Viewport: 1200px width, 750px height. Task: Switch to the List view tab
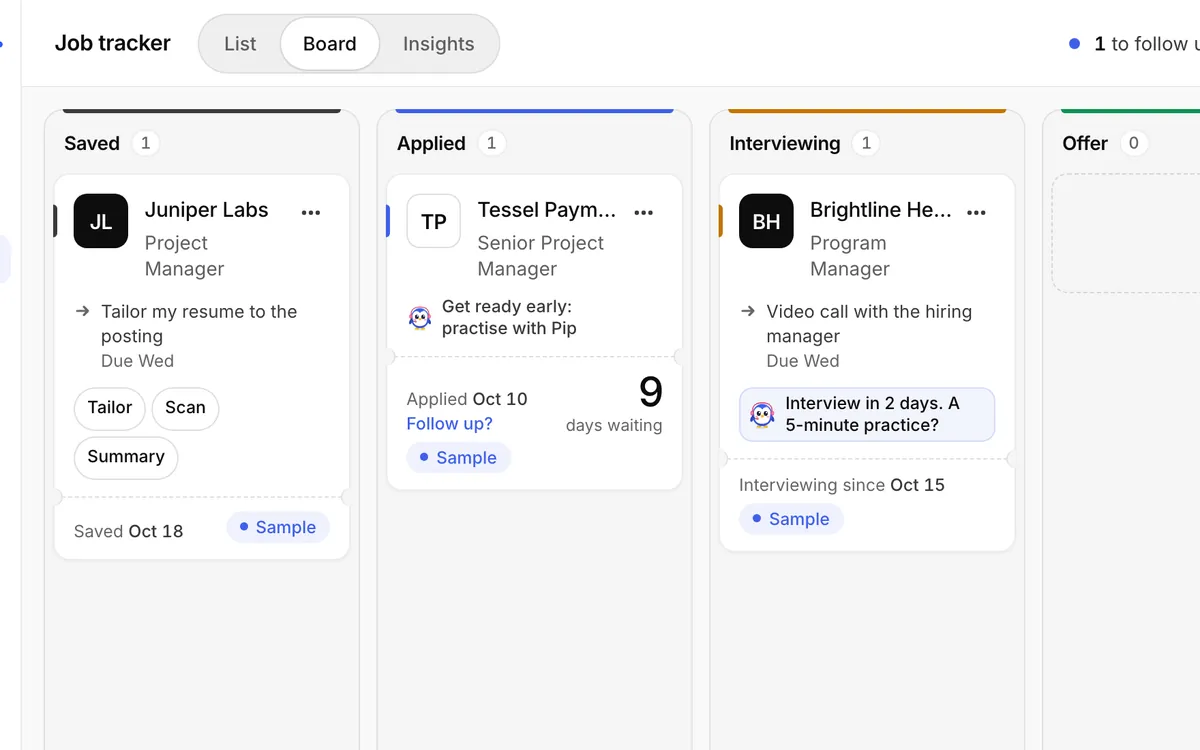[240, 44]
